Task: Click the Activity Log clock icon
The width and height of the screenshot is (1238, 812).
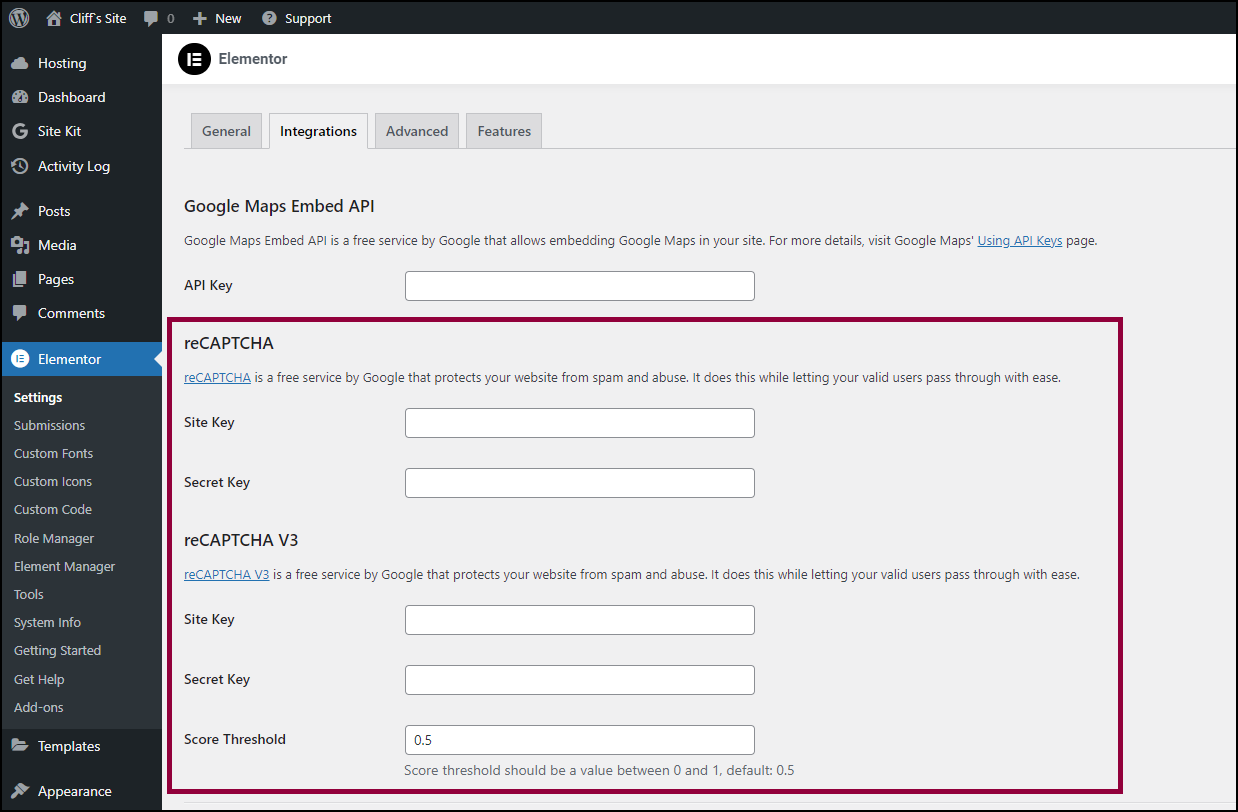Action: [x=19, y=166]
